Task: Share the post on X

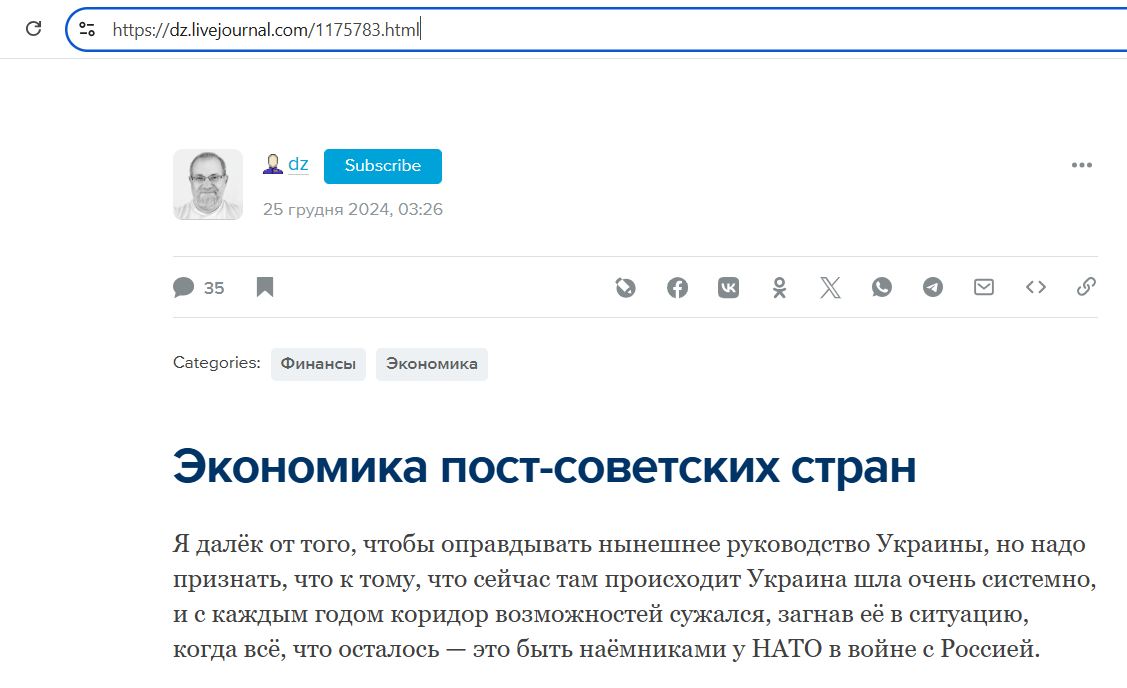Action: coord(830,288)
